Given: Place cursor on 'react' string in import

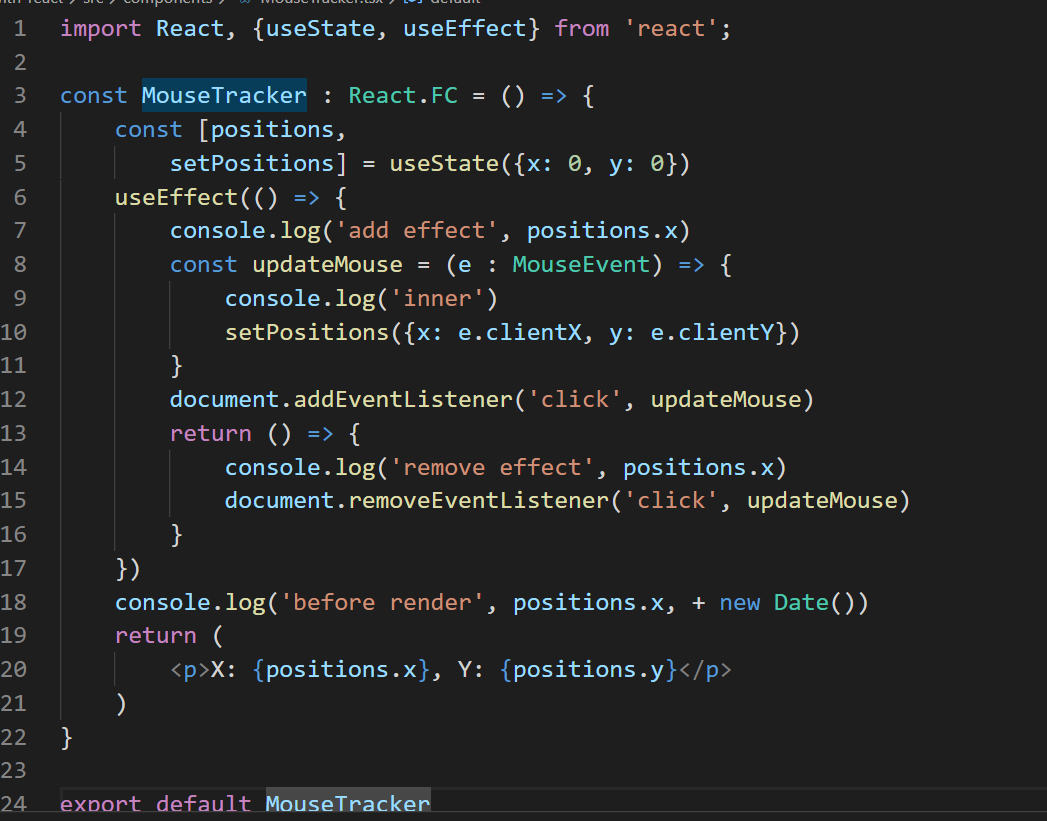Looking at the screenshot, I should click(x=670, y=29).
